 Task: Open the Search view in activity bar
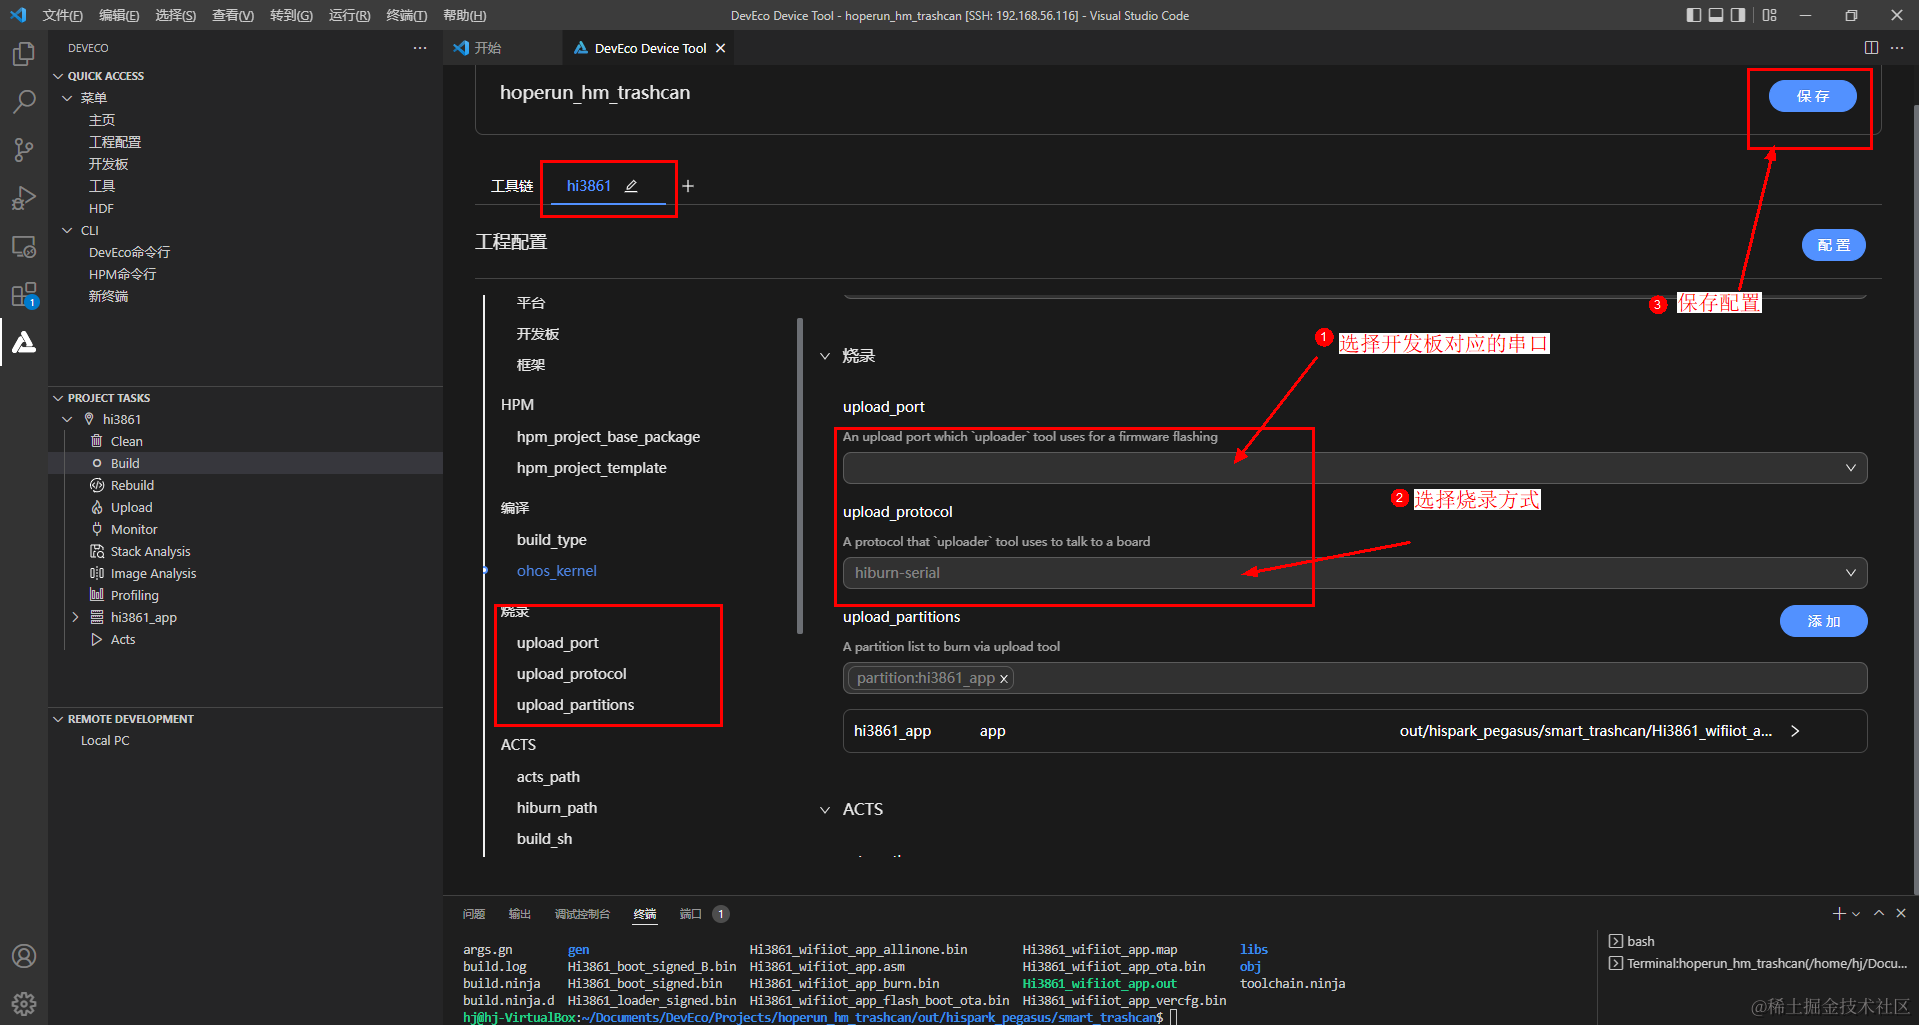click(24, 102)
